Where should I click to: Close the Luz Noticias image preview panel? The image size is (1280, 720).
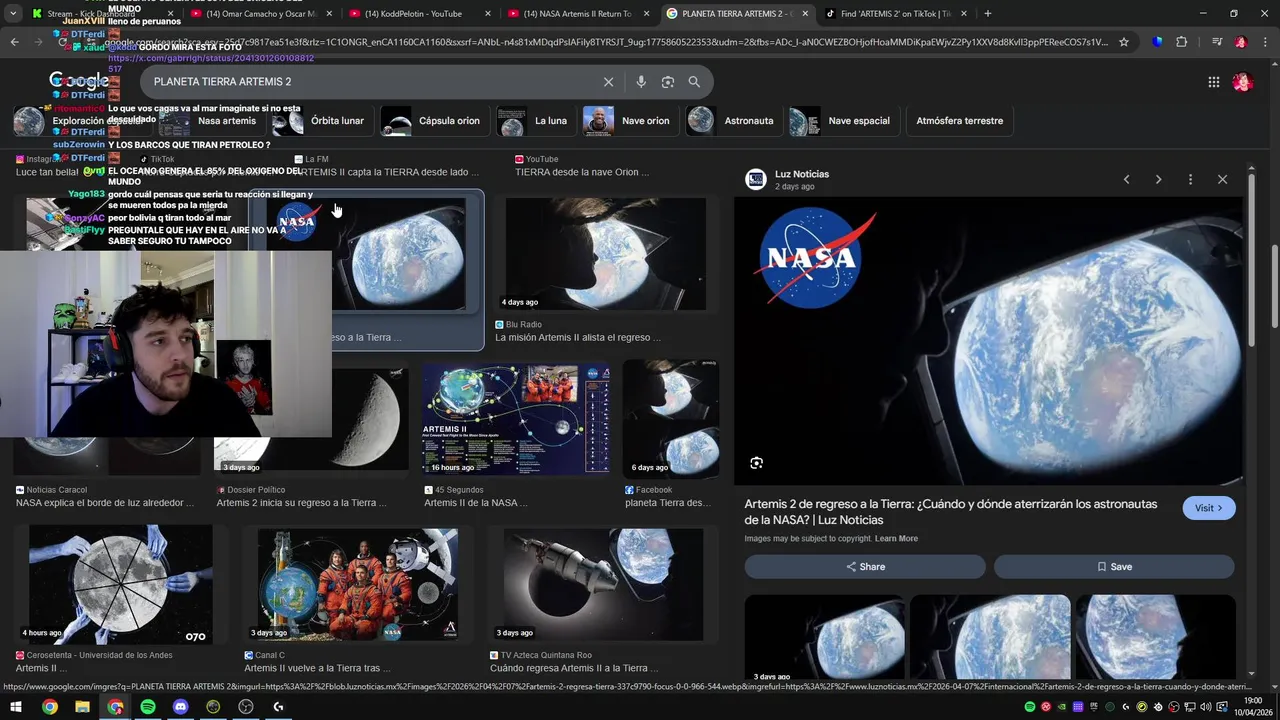pyautogui.click(x=1222, y=179)
